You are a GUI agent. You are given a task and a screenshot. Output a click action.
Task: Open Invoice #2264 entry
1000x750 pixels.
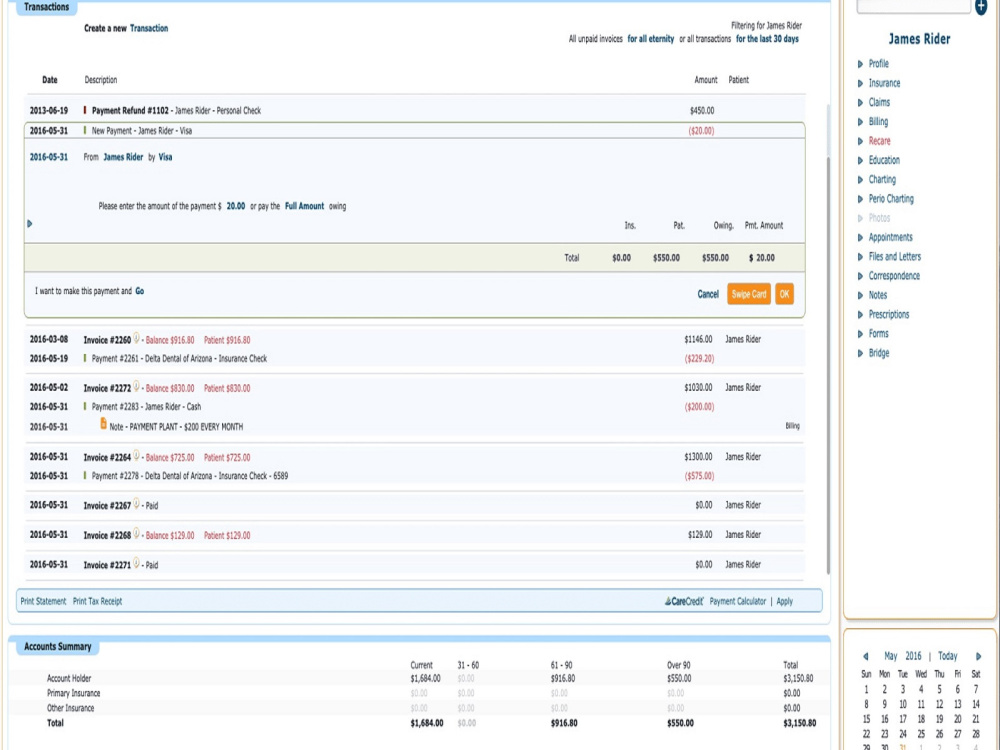(x=107, y=457)
